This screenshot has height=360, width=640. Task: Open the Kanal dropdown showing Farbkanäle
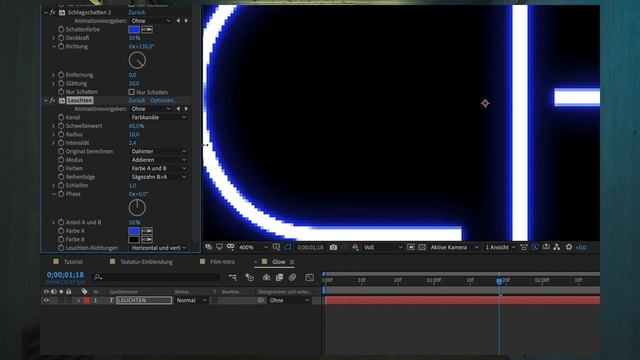pyautogui.click(x=158, y=117)
